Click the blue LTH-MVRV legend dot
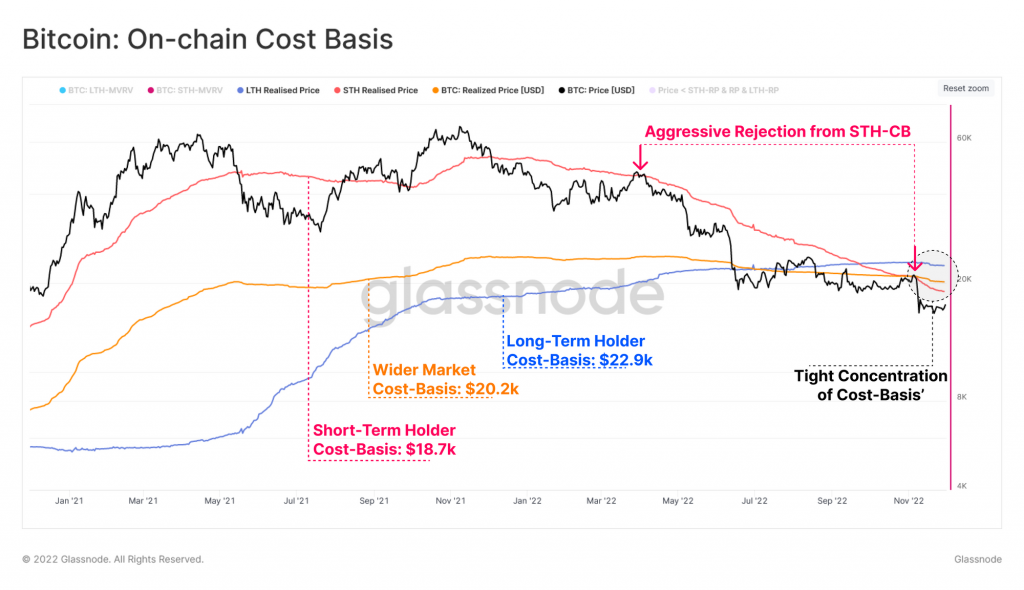The image size is (1024, 590). 62,90
